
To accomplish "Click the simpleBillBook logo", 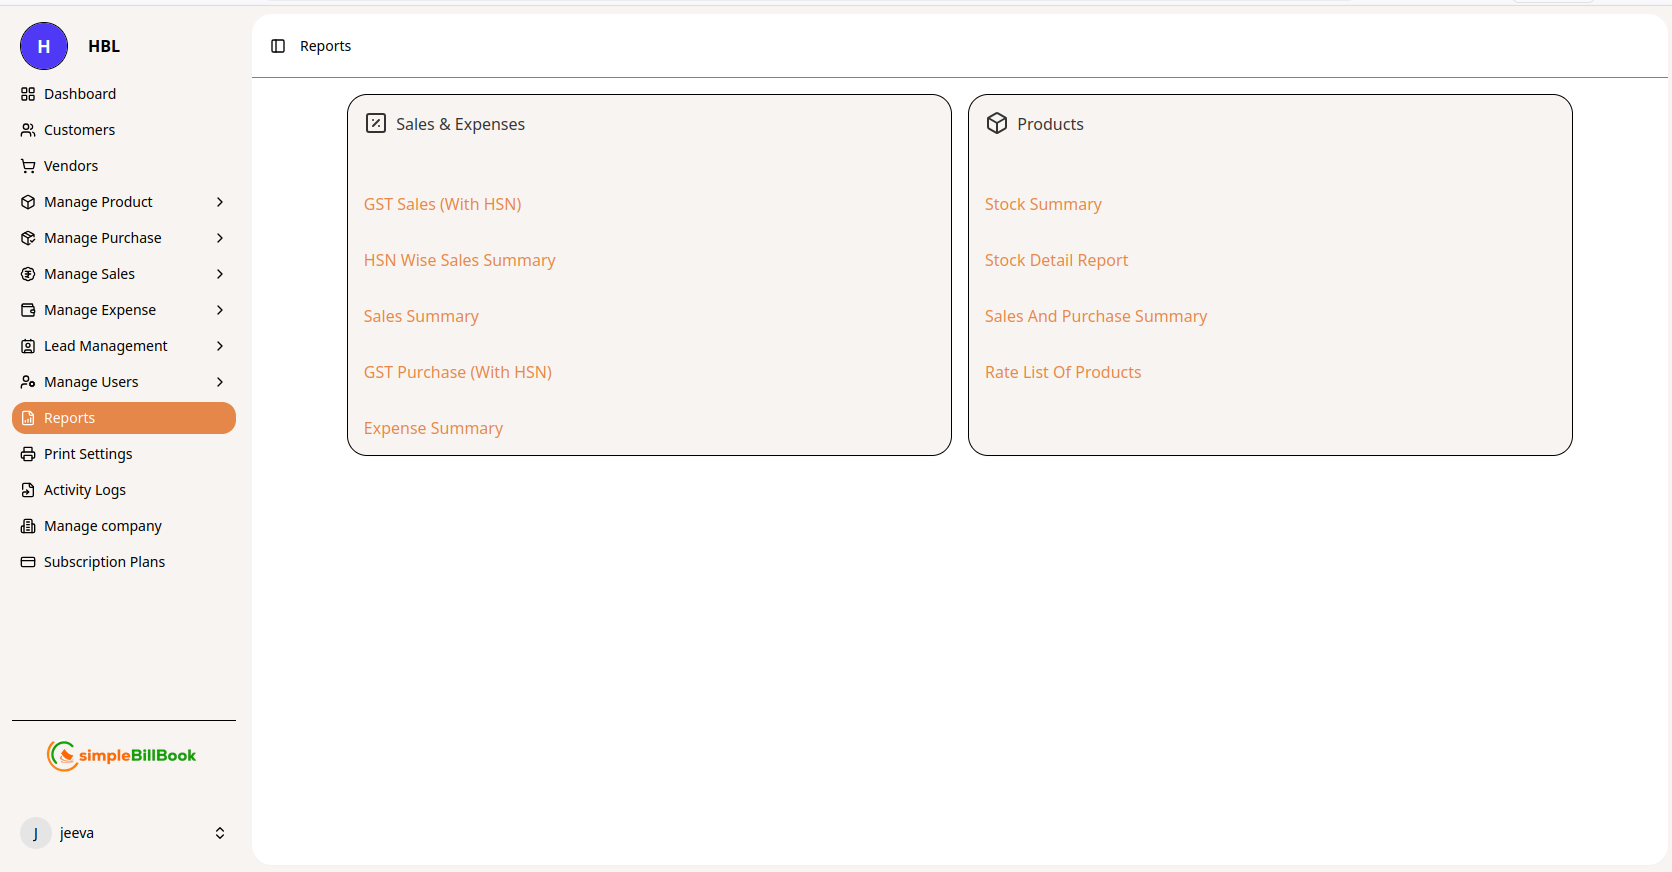I will coord(122,756).
